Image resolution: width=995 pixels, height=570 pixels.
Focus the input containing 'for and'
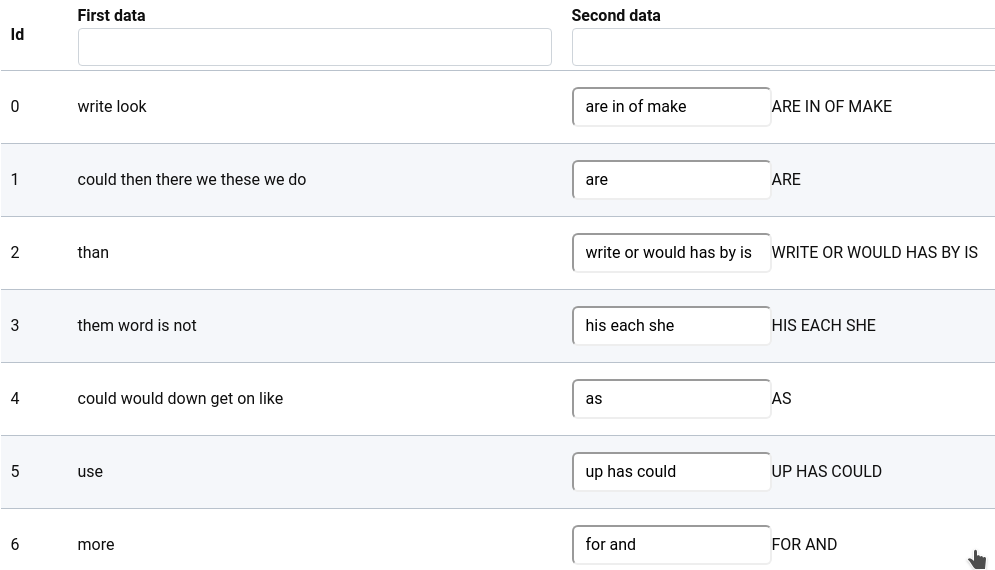point(671,545)
